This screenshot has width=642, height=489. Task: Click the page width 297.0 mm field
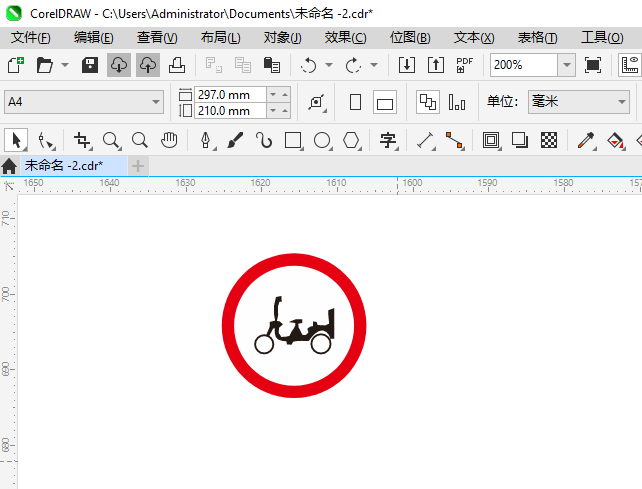pyautogui.click(x=230, y=95)
